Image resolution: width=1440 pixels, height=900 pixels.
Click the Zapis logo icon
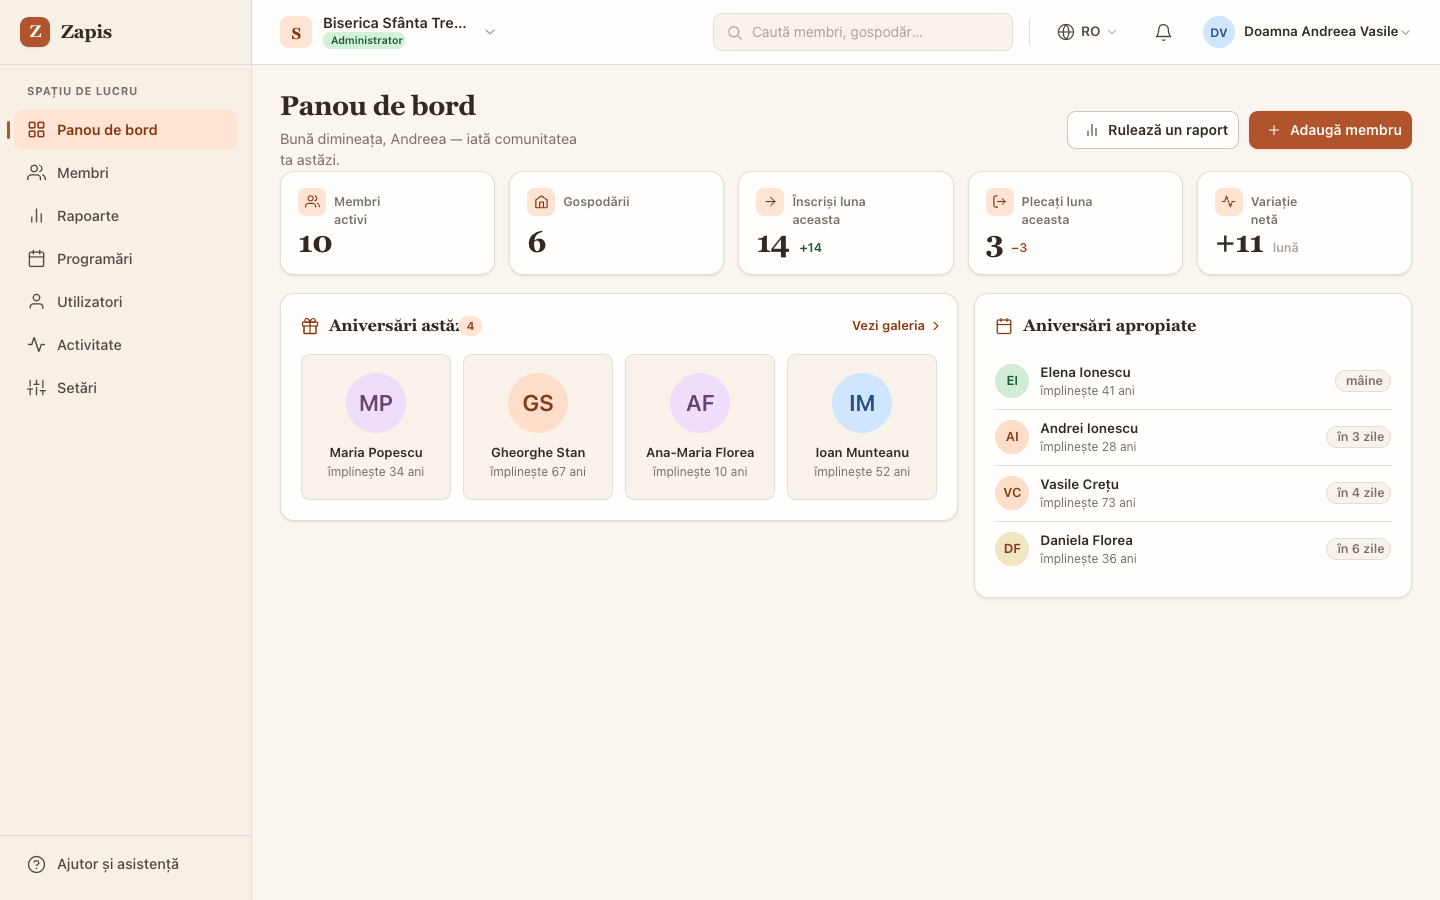point(35,32)
